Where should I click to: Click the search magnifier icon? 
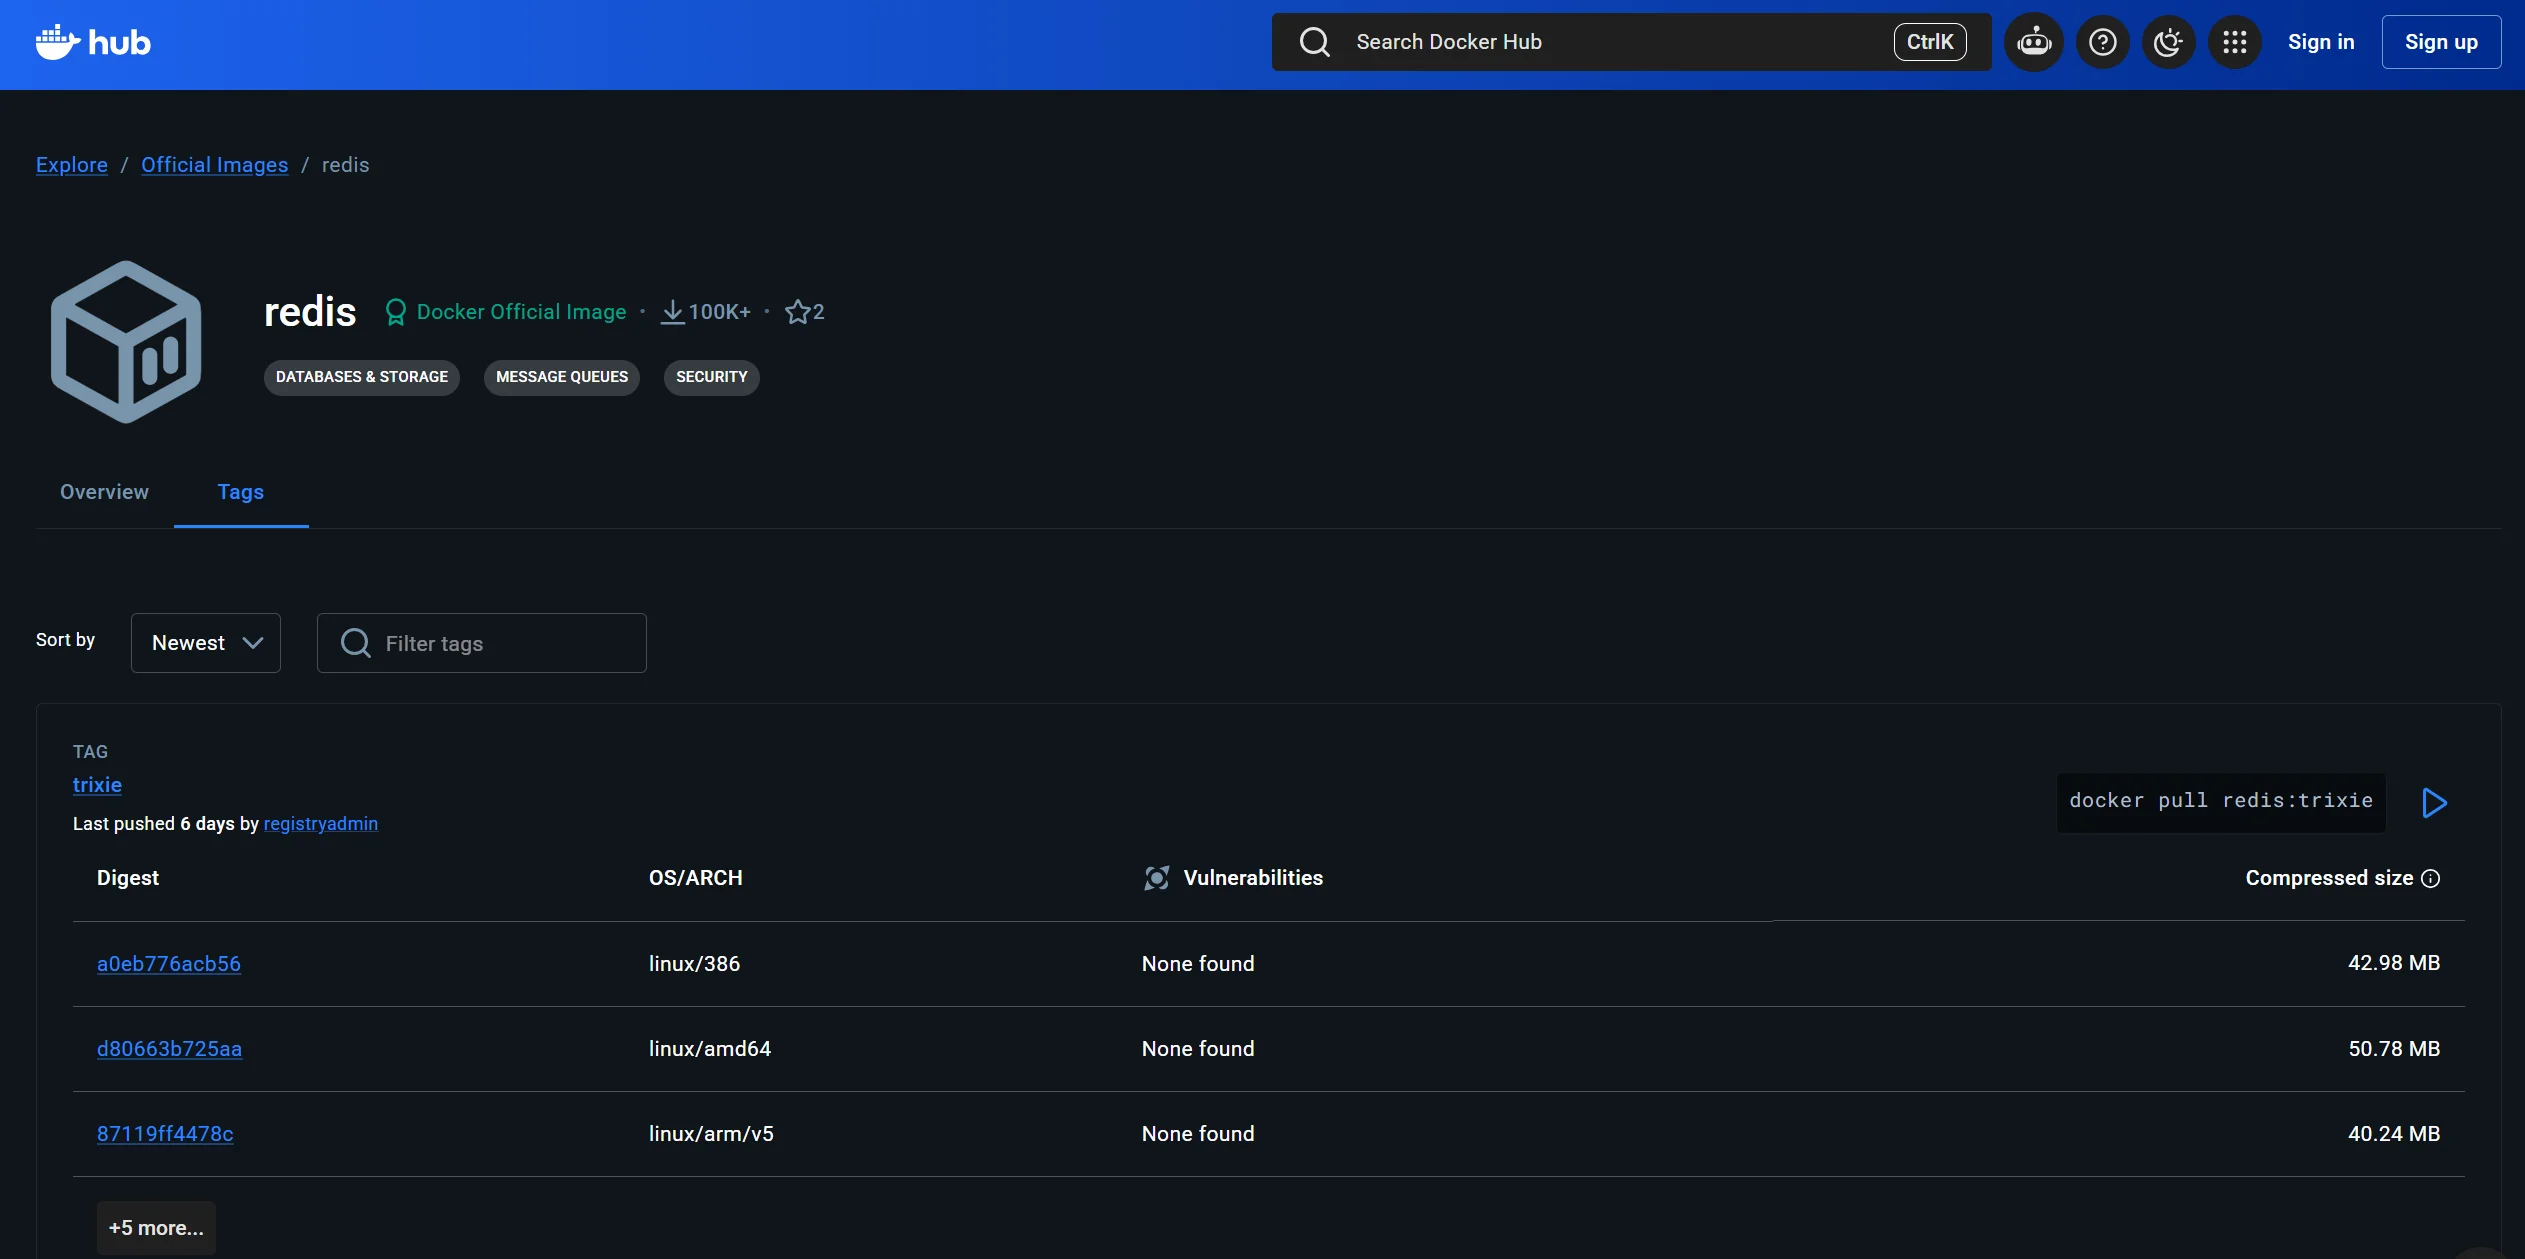tap(1314, 42)
